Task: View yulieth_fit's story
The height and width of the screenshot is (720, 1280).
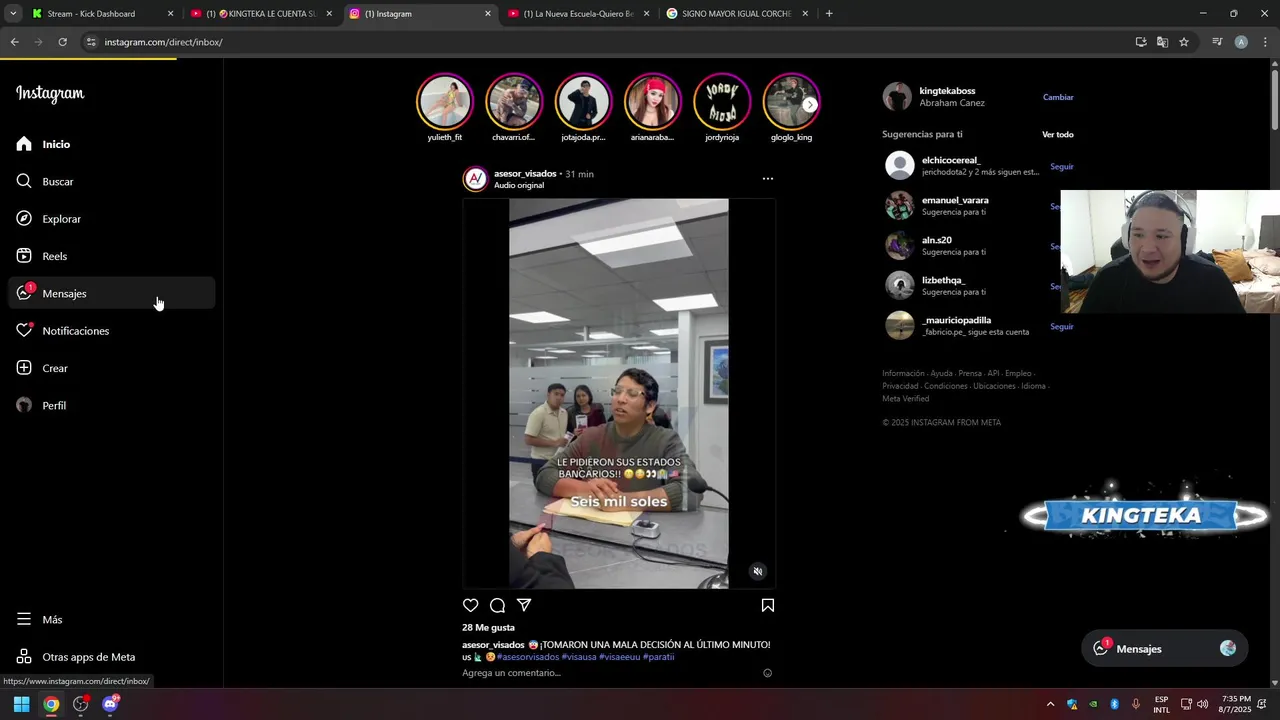Action: point(444,101)
